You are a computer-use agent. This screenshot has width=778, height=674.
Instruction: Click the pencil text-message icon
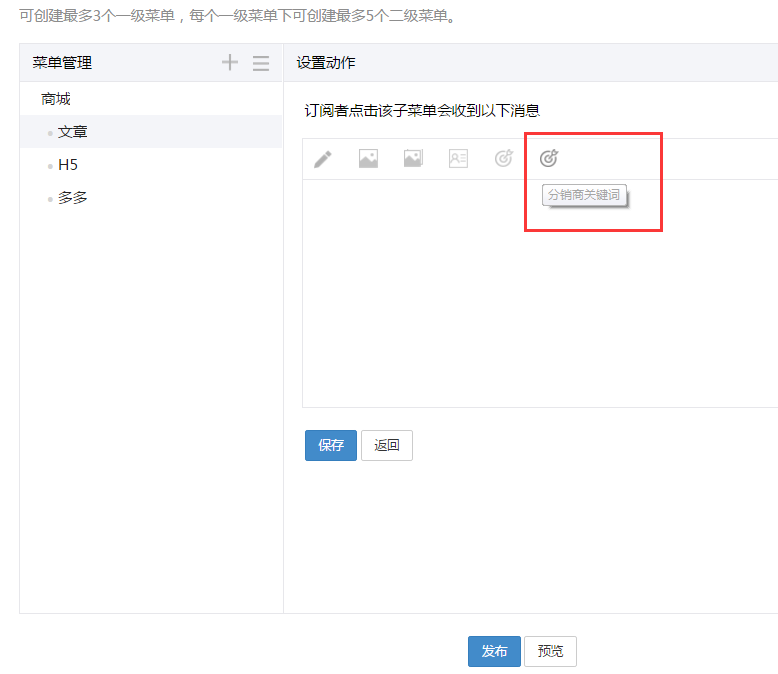click(323, 159)
